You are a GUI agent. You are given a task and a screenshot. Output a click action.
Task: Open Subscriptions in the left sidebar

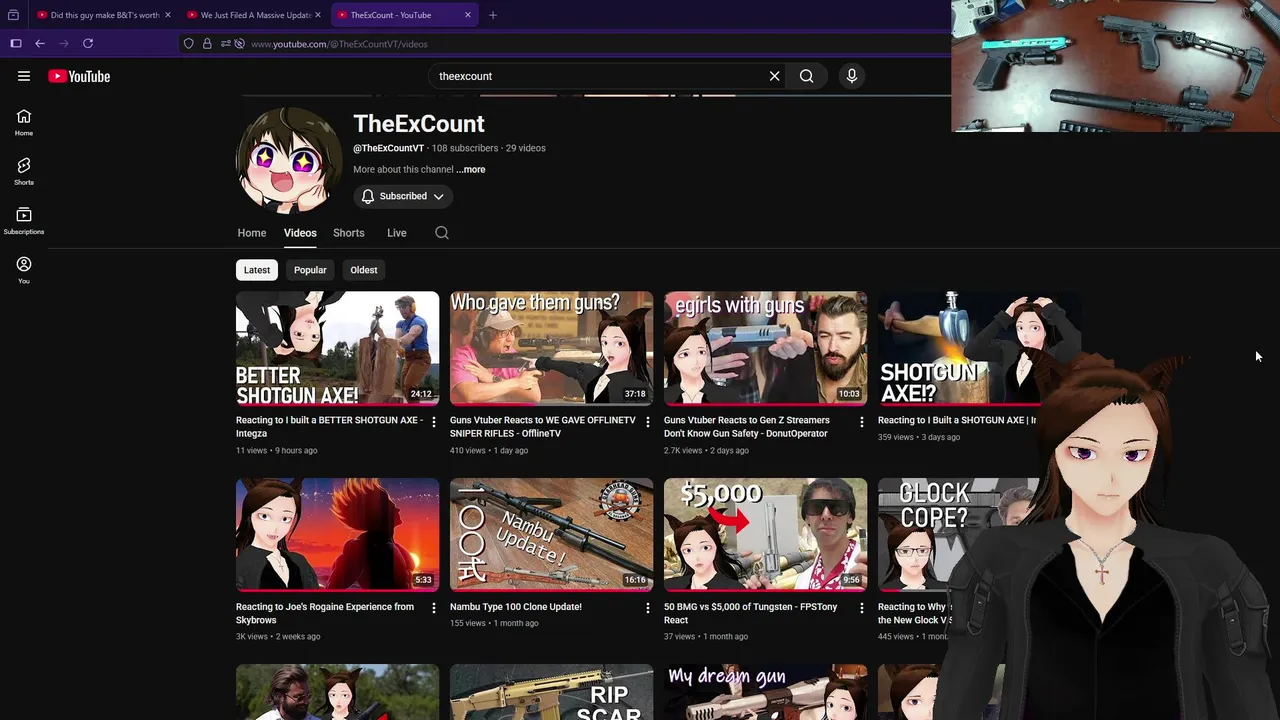tap(24, 221)
